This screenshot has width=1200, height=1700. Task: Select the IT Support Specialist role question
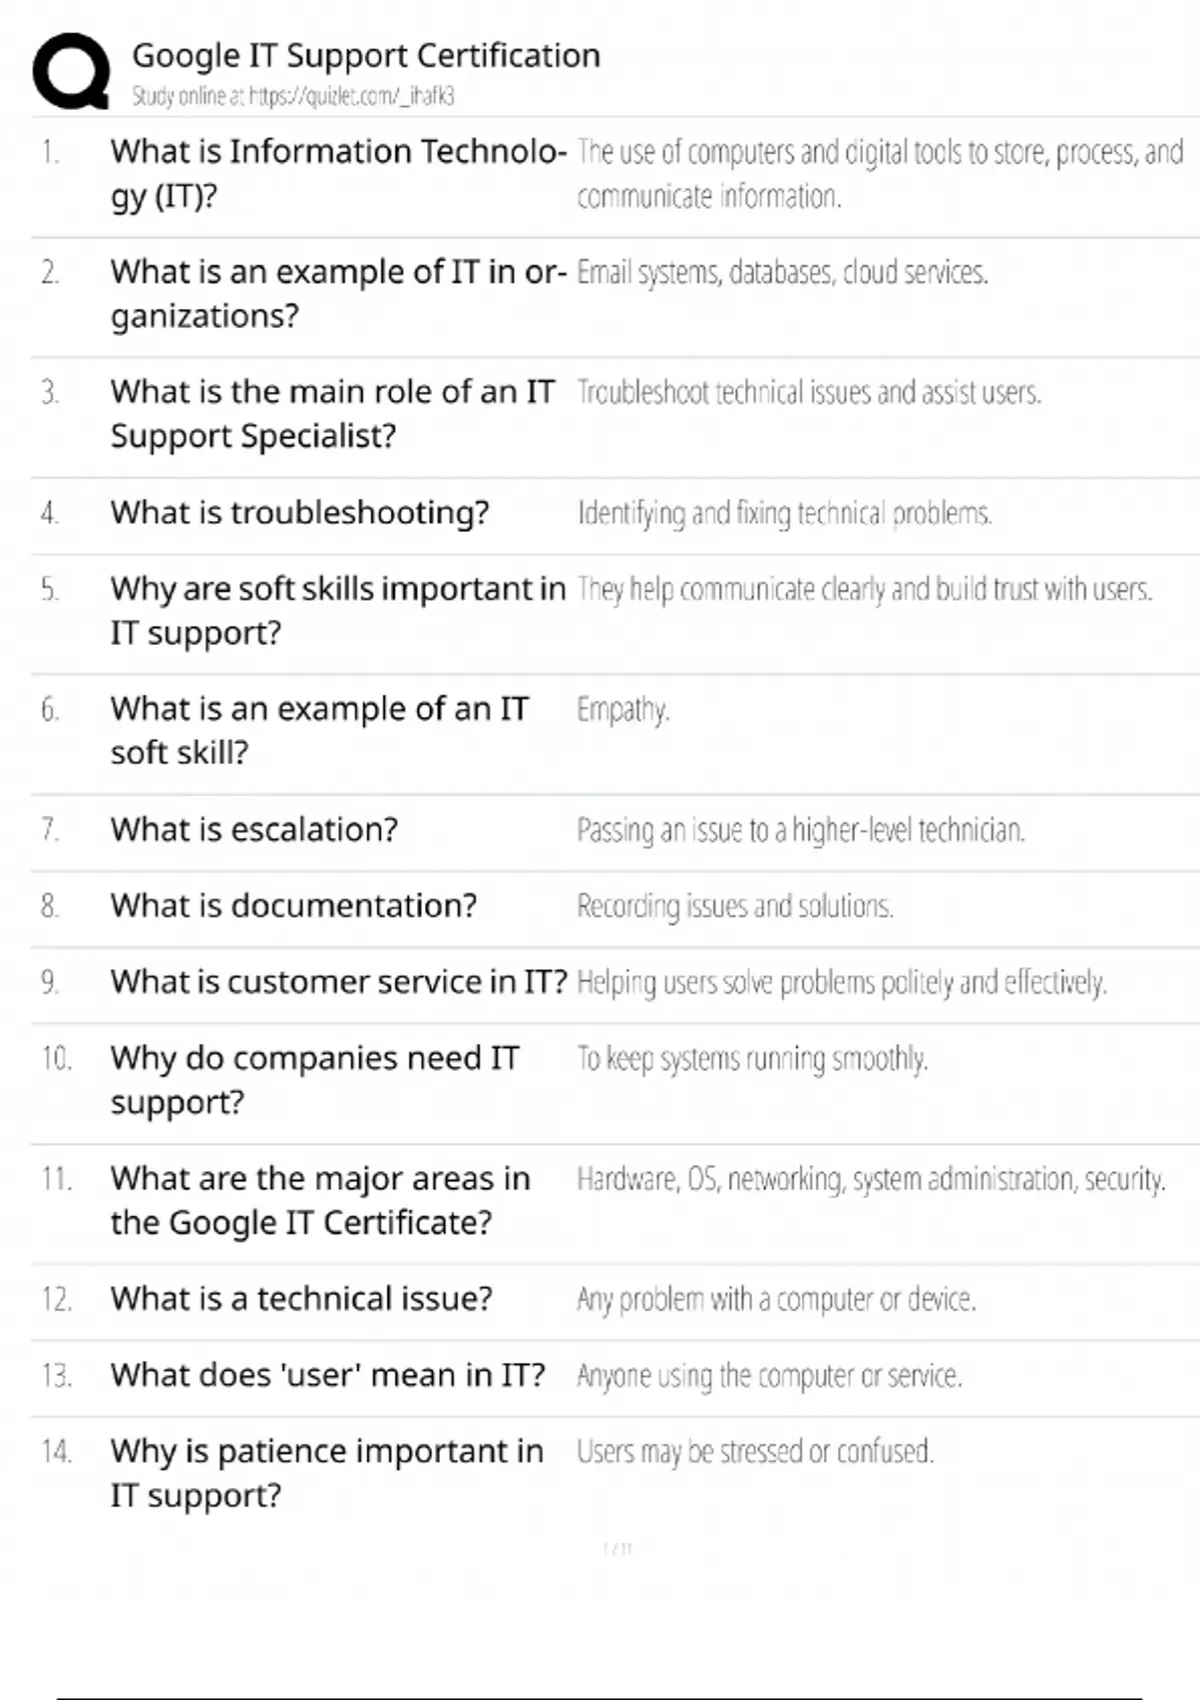click(333, 413)
